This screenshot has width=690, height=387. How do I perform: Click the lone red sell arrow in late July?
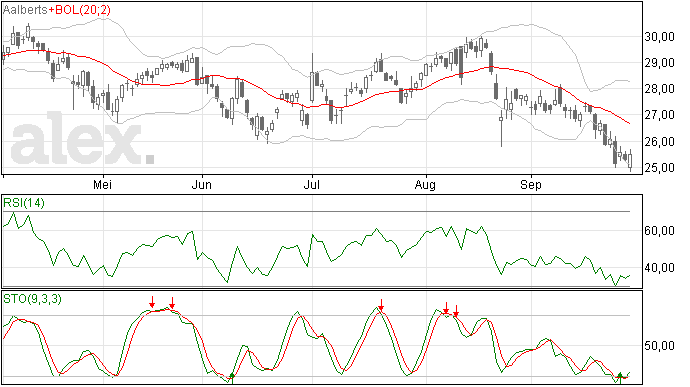[381, 305]
